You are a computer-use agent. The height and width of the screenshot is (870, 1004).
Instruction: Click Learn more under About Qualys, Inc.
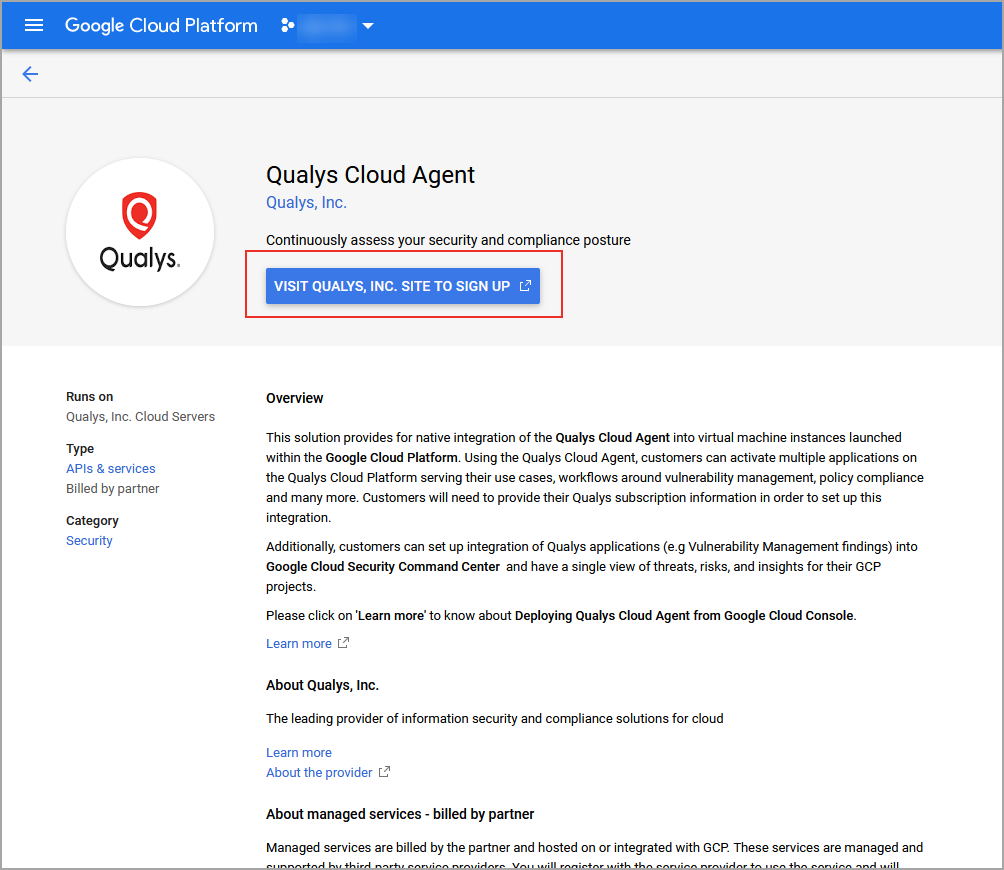tap(298, 753)
